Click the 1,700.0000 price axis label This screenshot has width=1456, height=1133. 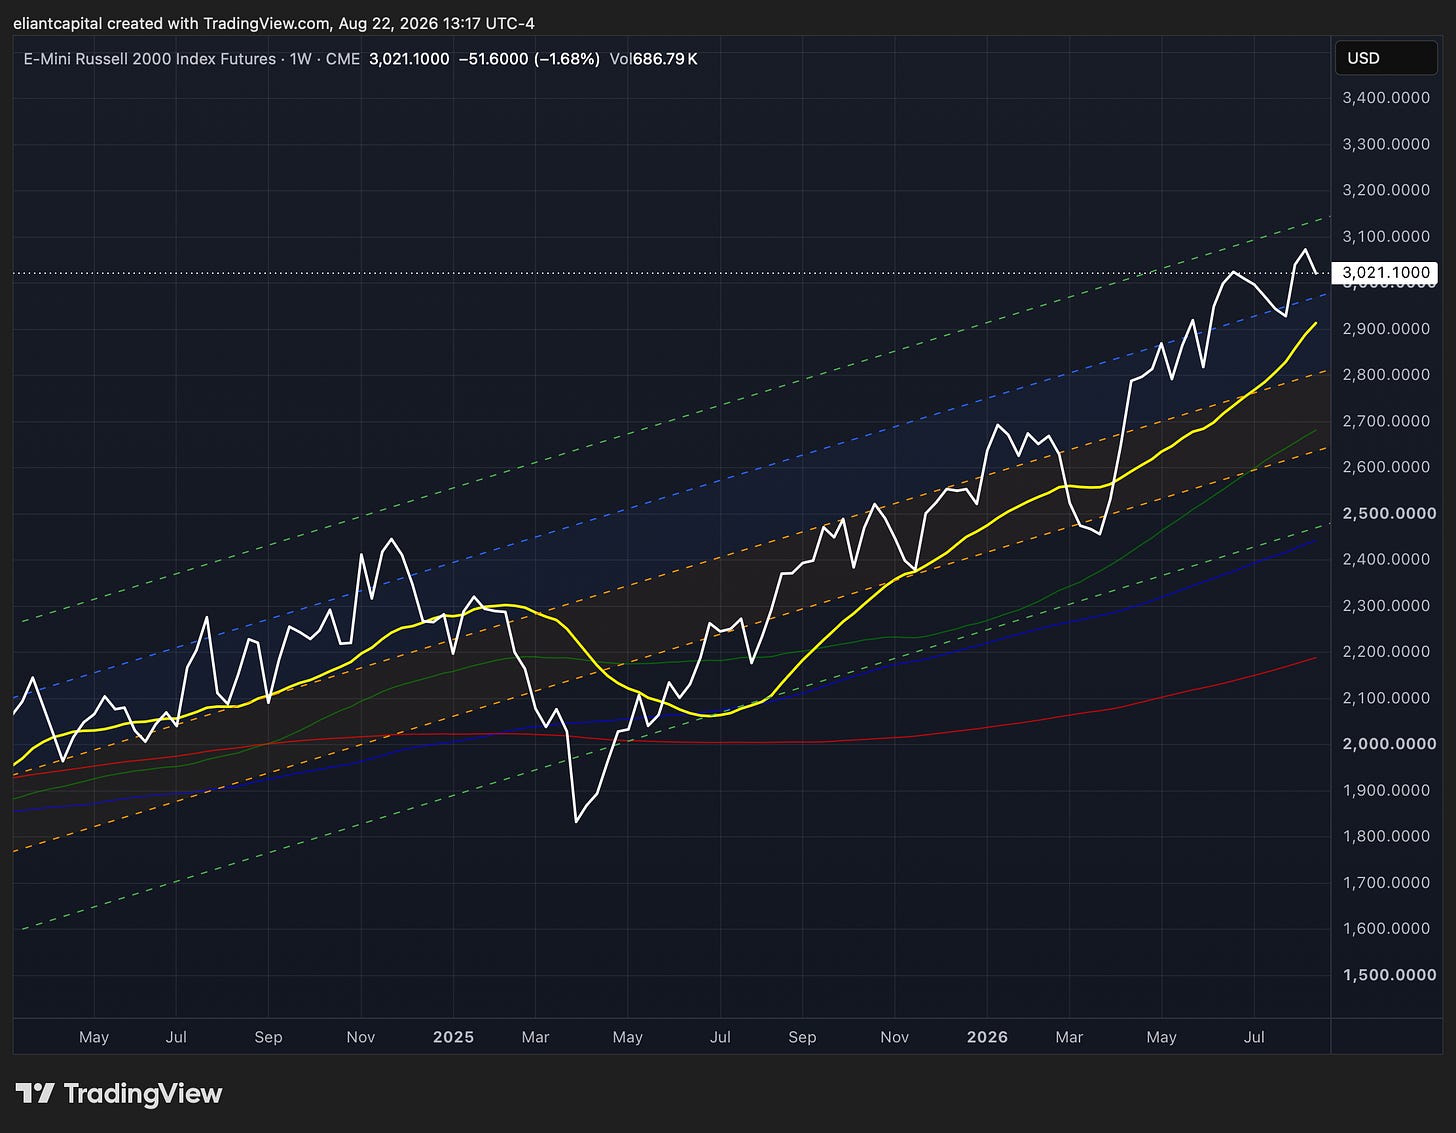tap(1386, 883)
